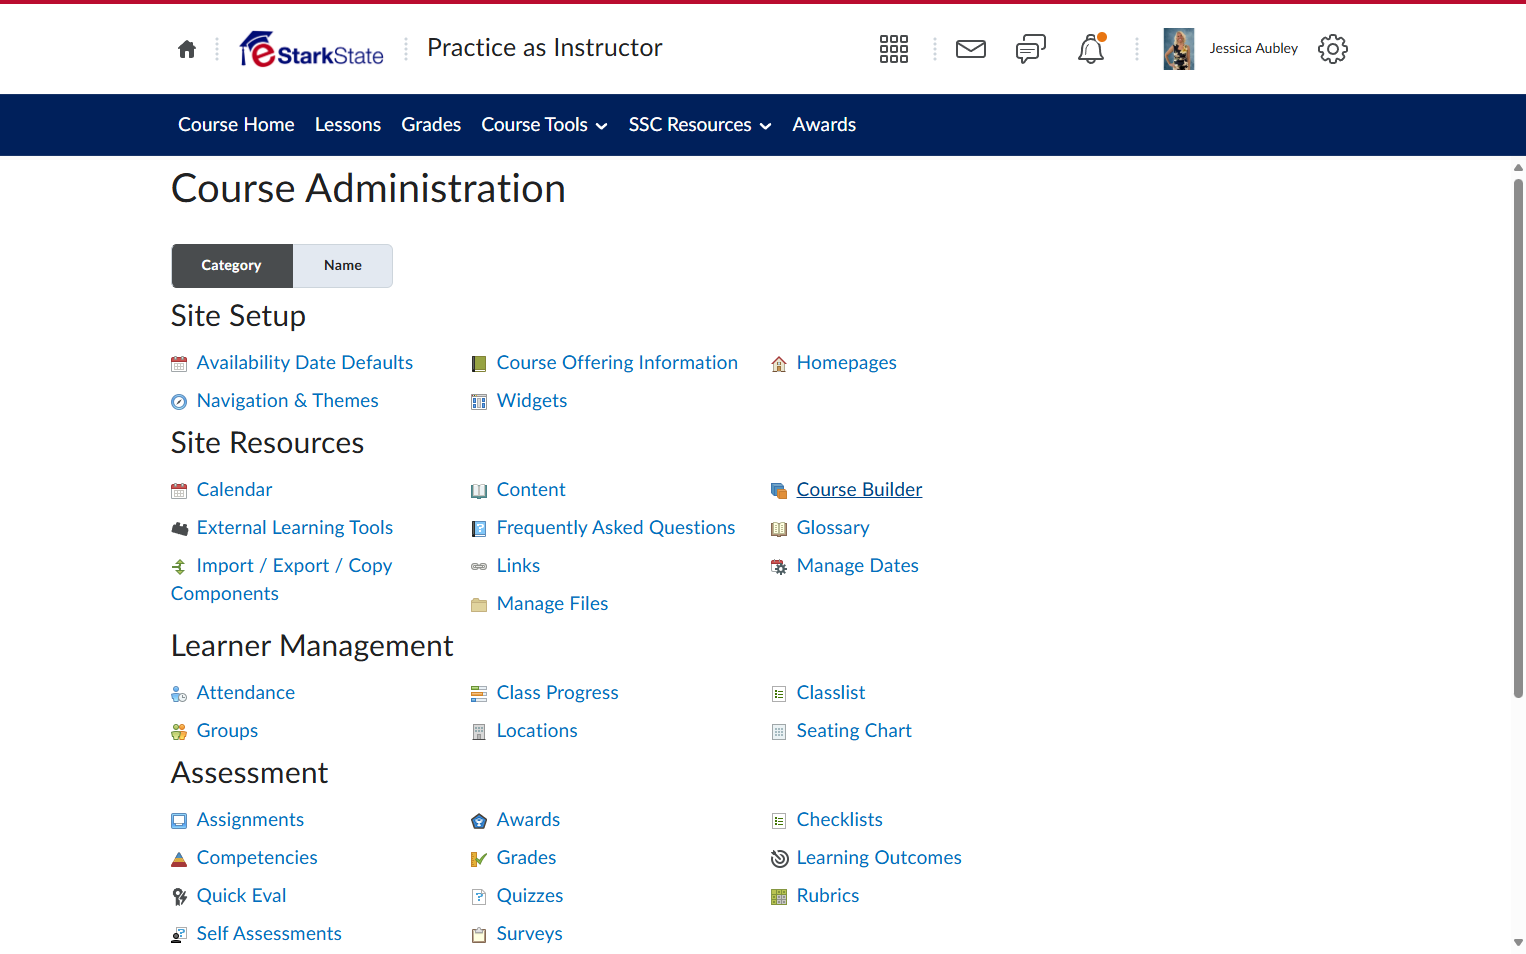Open update alerts bell icon
The height and width of the screenshot is (954, 1526).
pyautogui.click(x=1091, y=49)
